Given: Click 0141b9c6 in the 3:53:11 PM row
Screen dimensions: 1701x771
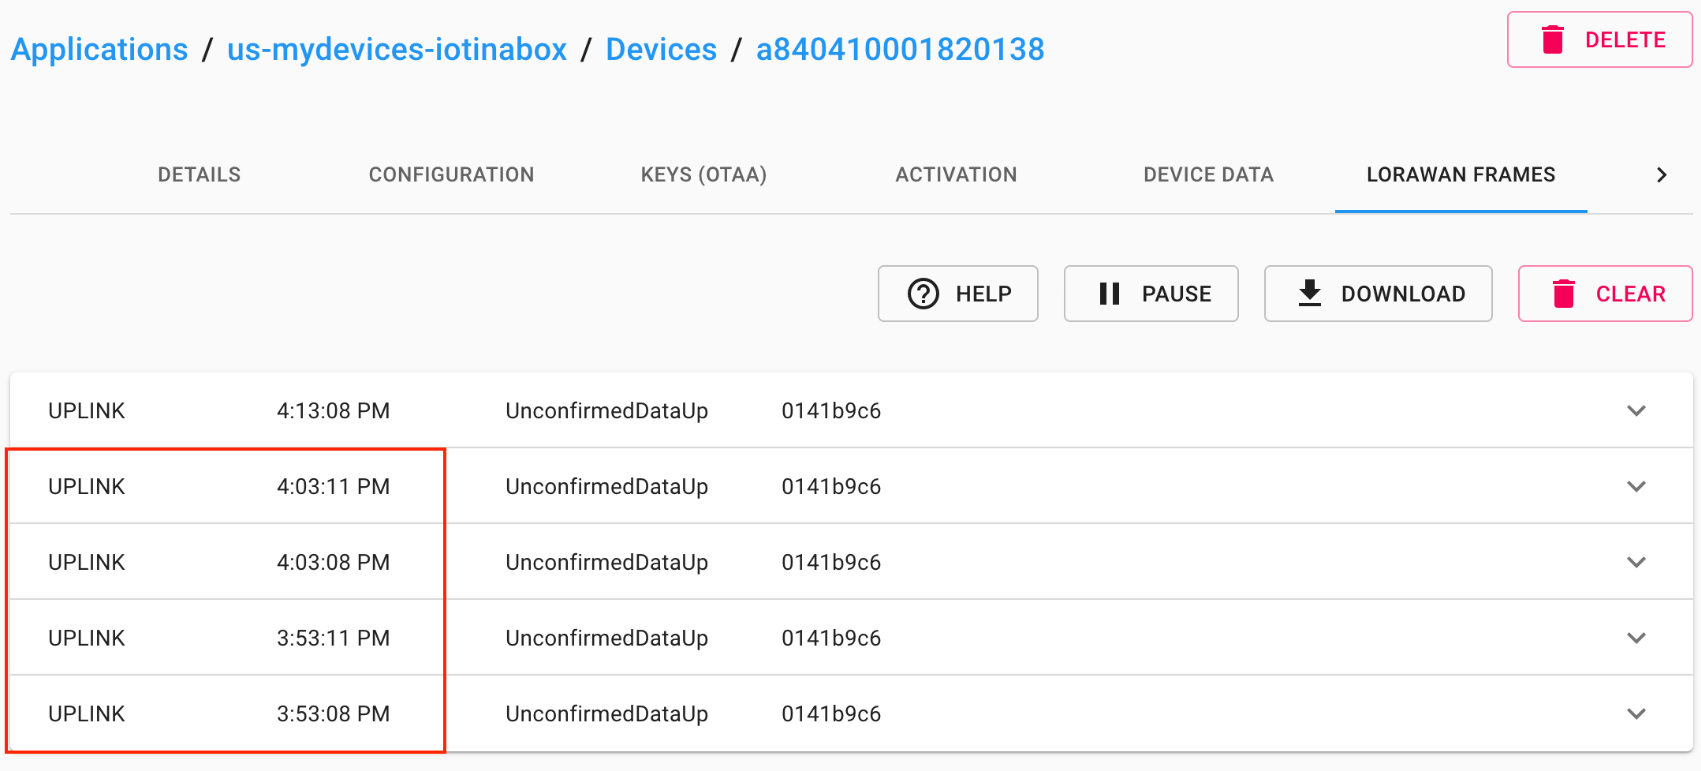Looking at the screenshot, I should point(831,638).
